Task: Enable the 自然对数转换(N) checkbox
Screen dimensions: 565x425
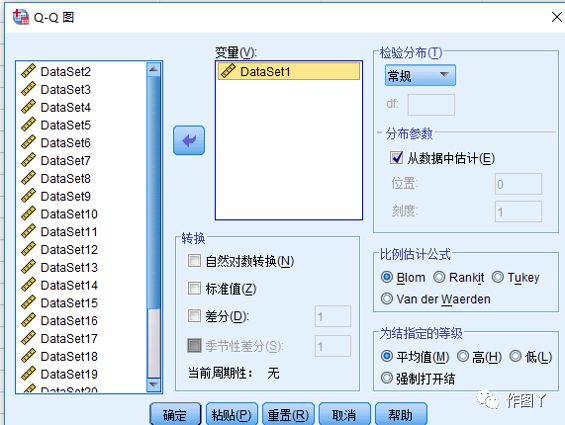Action: click(x=194, y=261)
